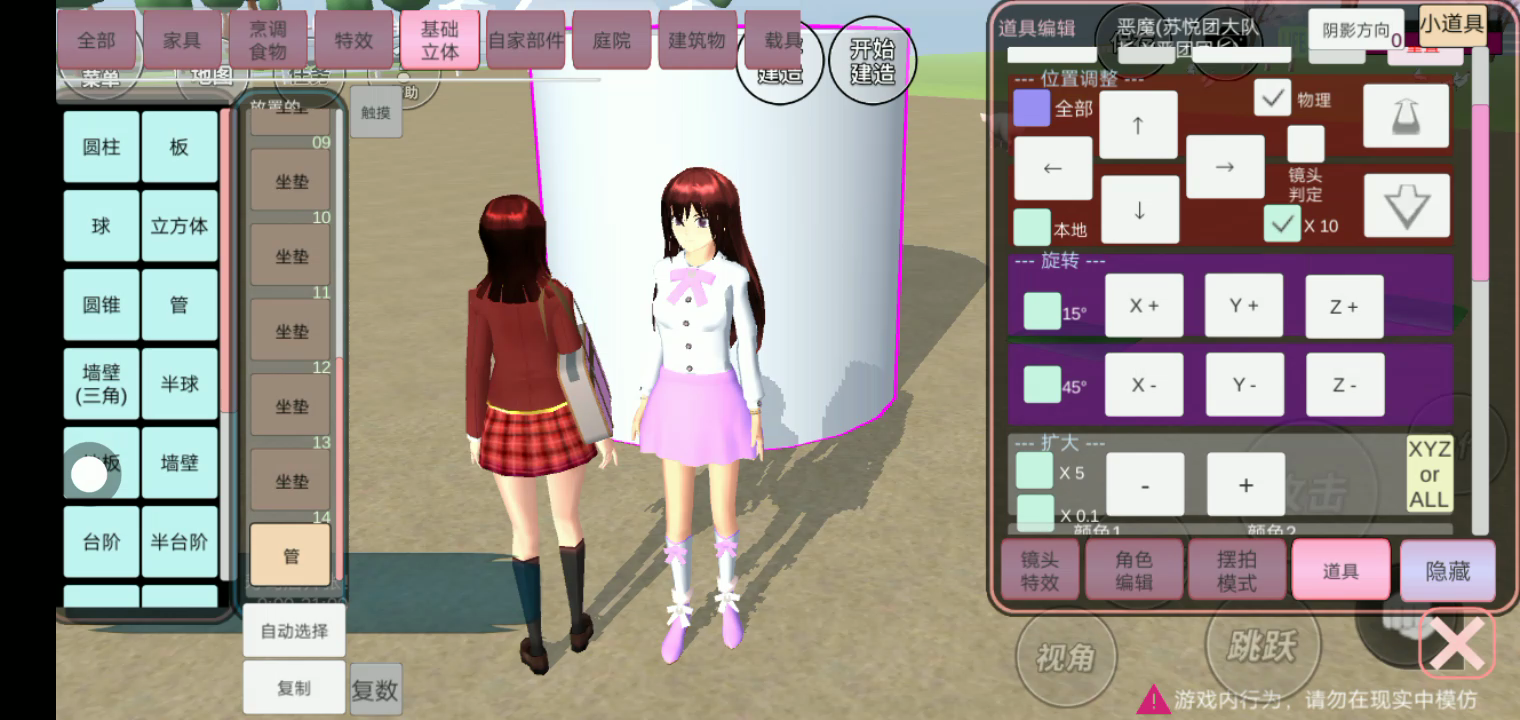Click the 小道具 small props button
Screen dimensions: 1520x720
point(1452,24)
